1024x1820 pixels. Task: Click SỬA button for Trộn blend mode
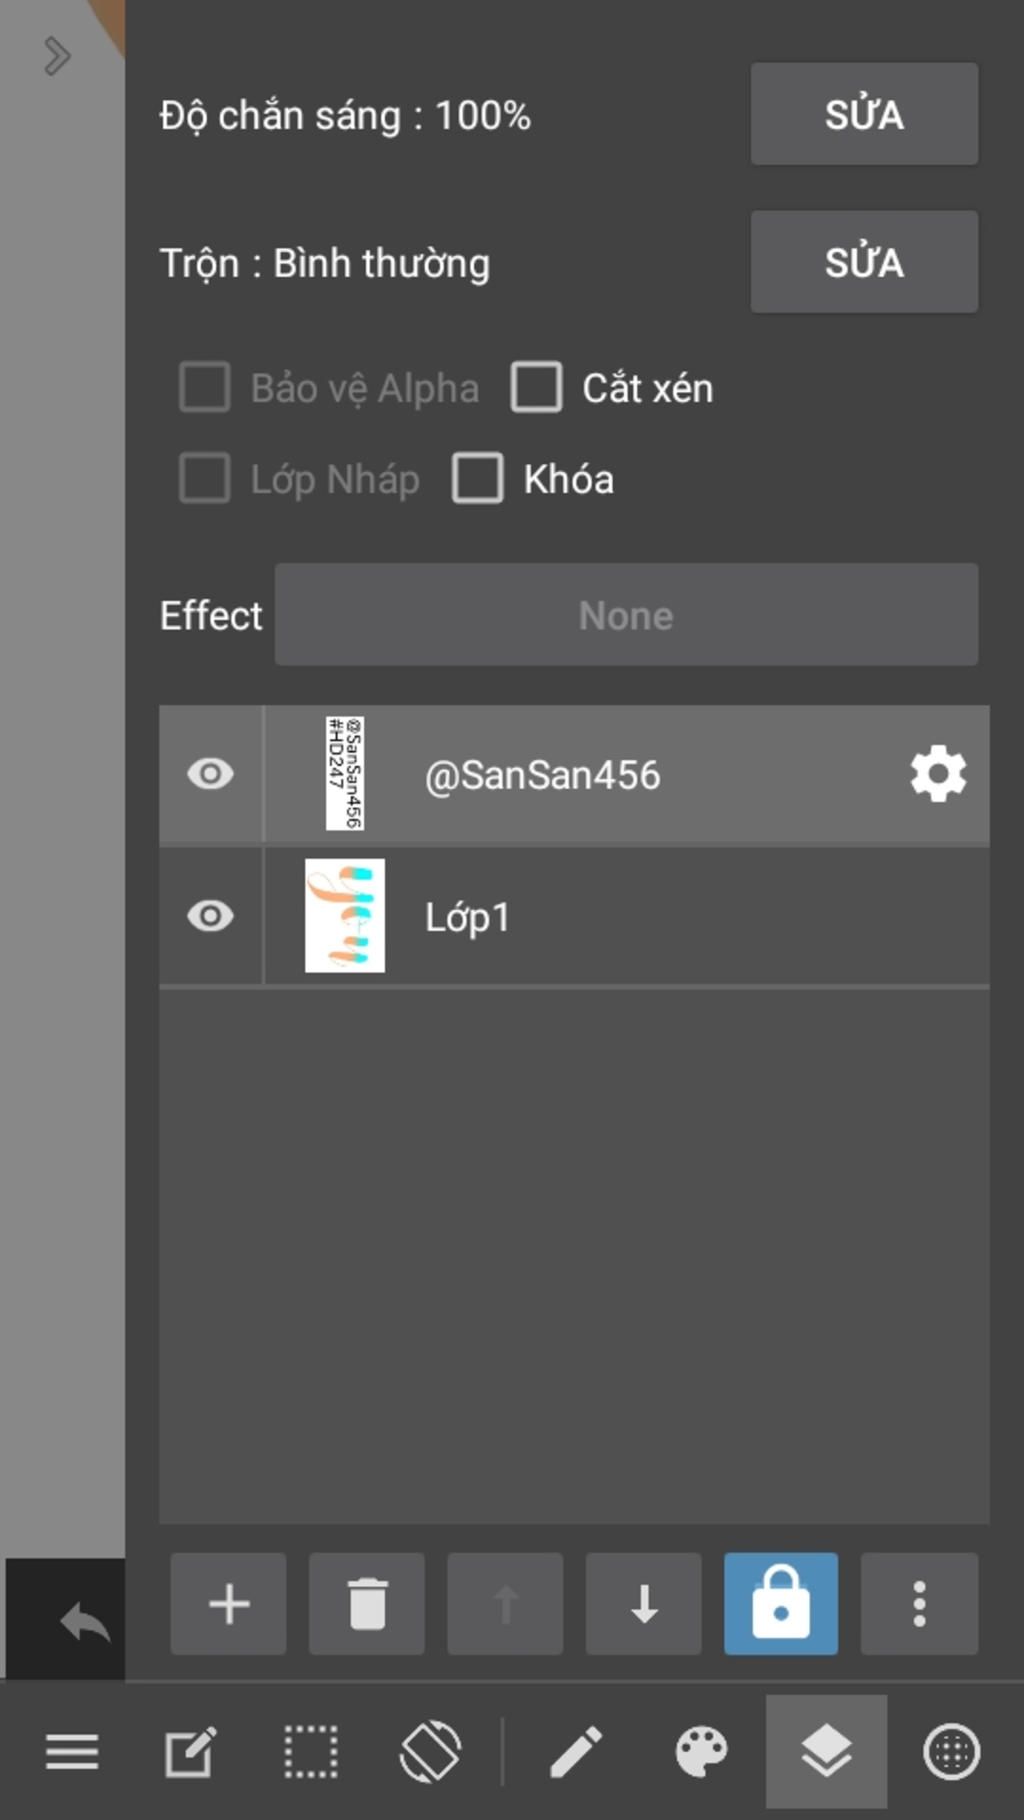click(864, 262)
